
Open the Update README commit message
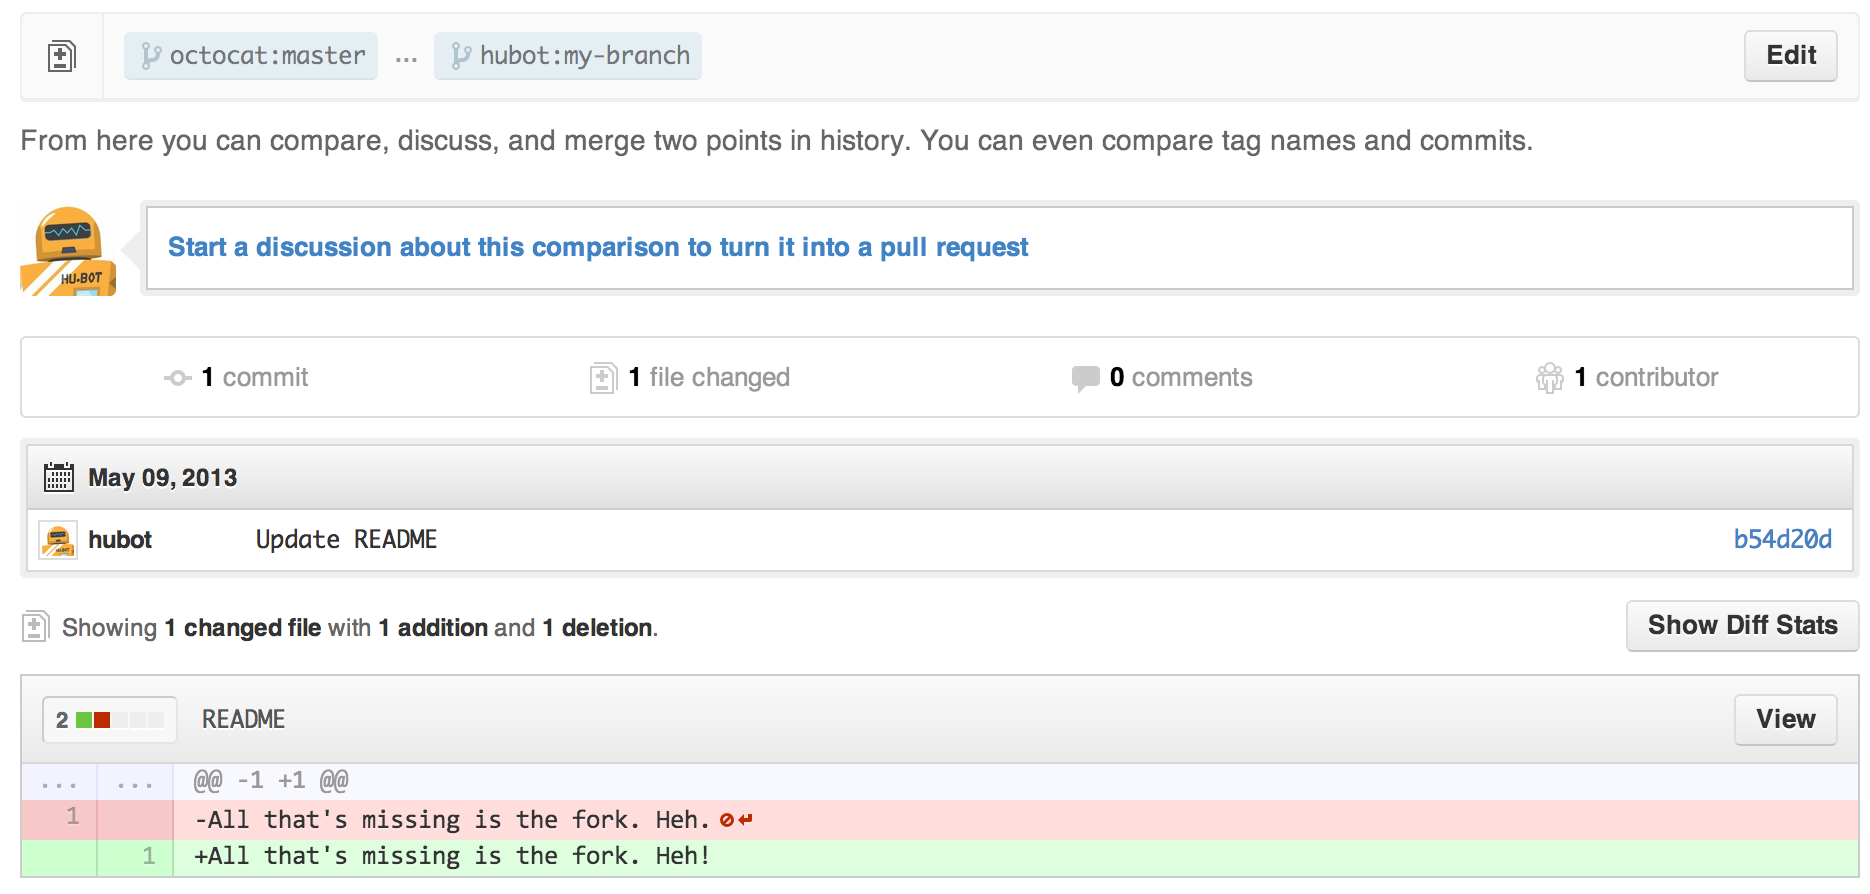(346, 540)
